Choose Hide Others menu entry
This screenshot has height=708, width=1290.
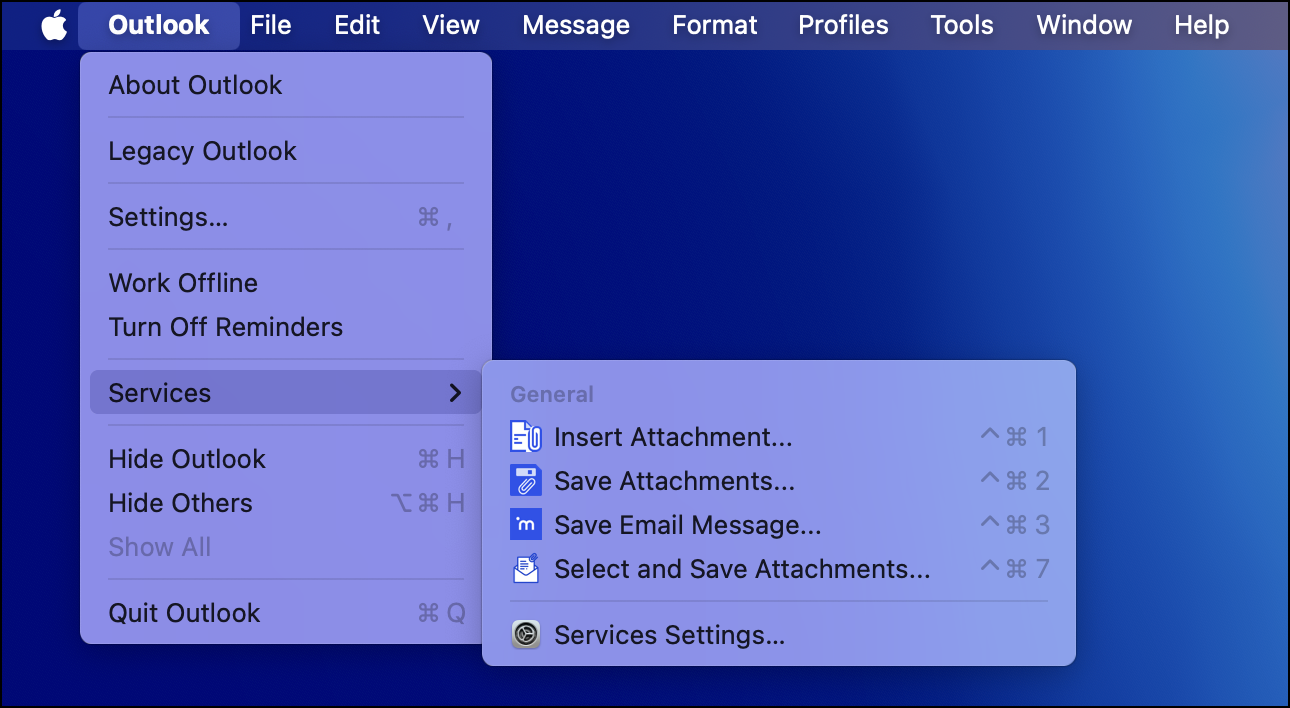(180, 503)
